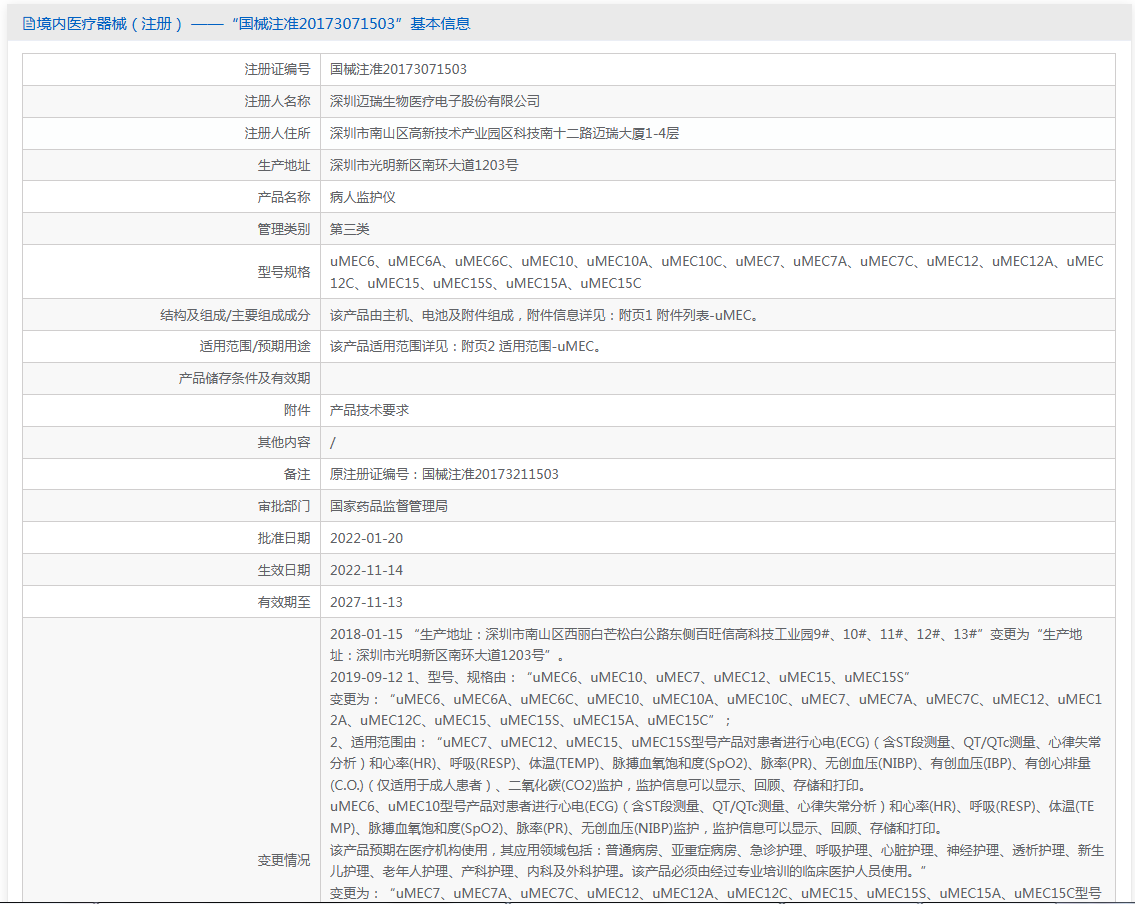Select the 变更情况 label cell

click(x=284, y=861)
